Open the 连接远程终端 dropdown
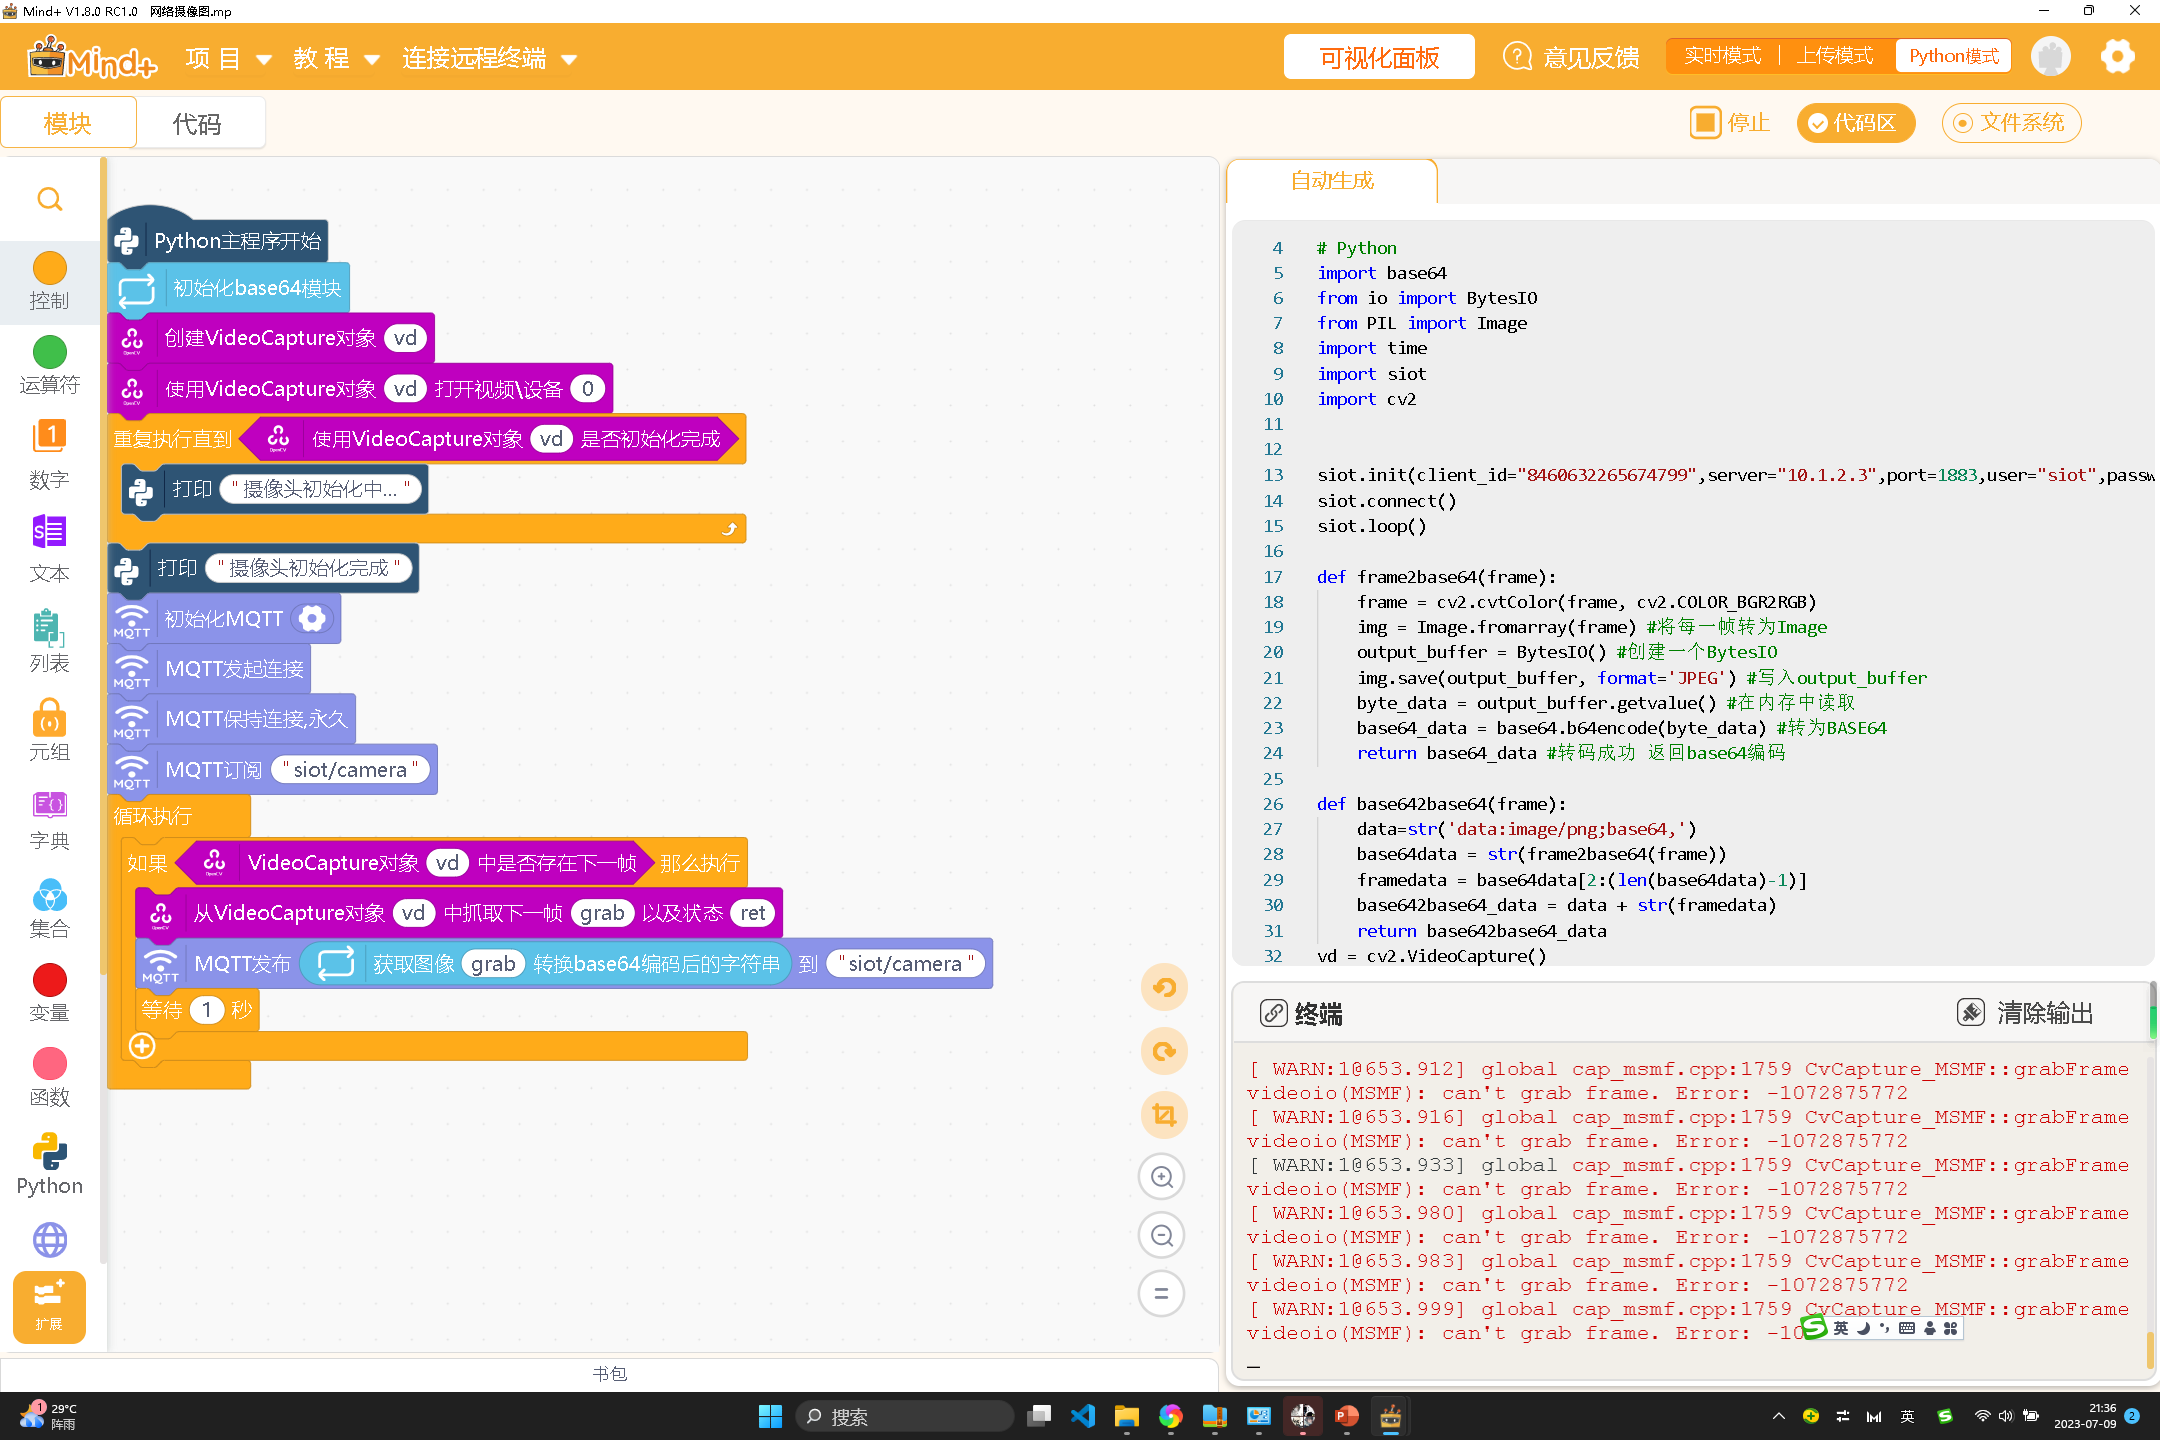Image resolution: width=2160 pixels, height=1440 pixels. [x=490, y=59]
